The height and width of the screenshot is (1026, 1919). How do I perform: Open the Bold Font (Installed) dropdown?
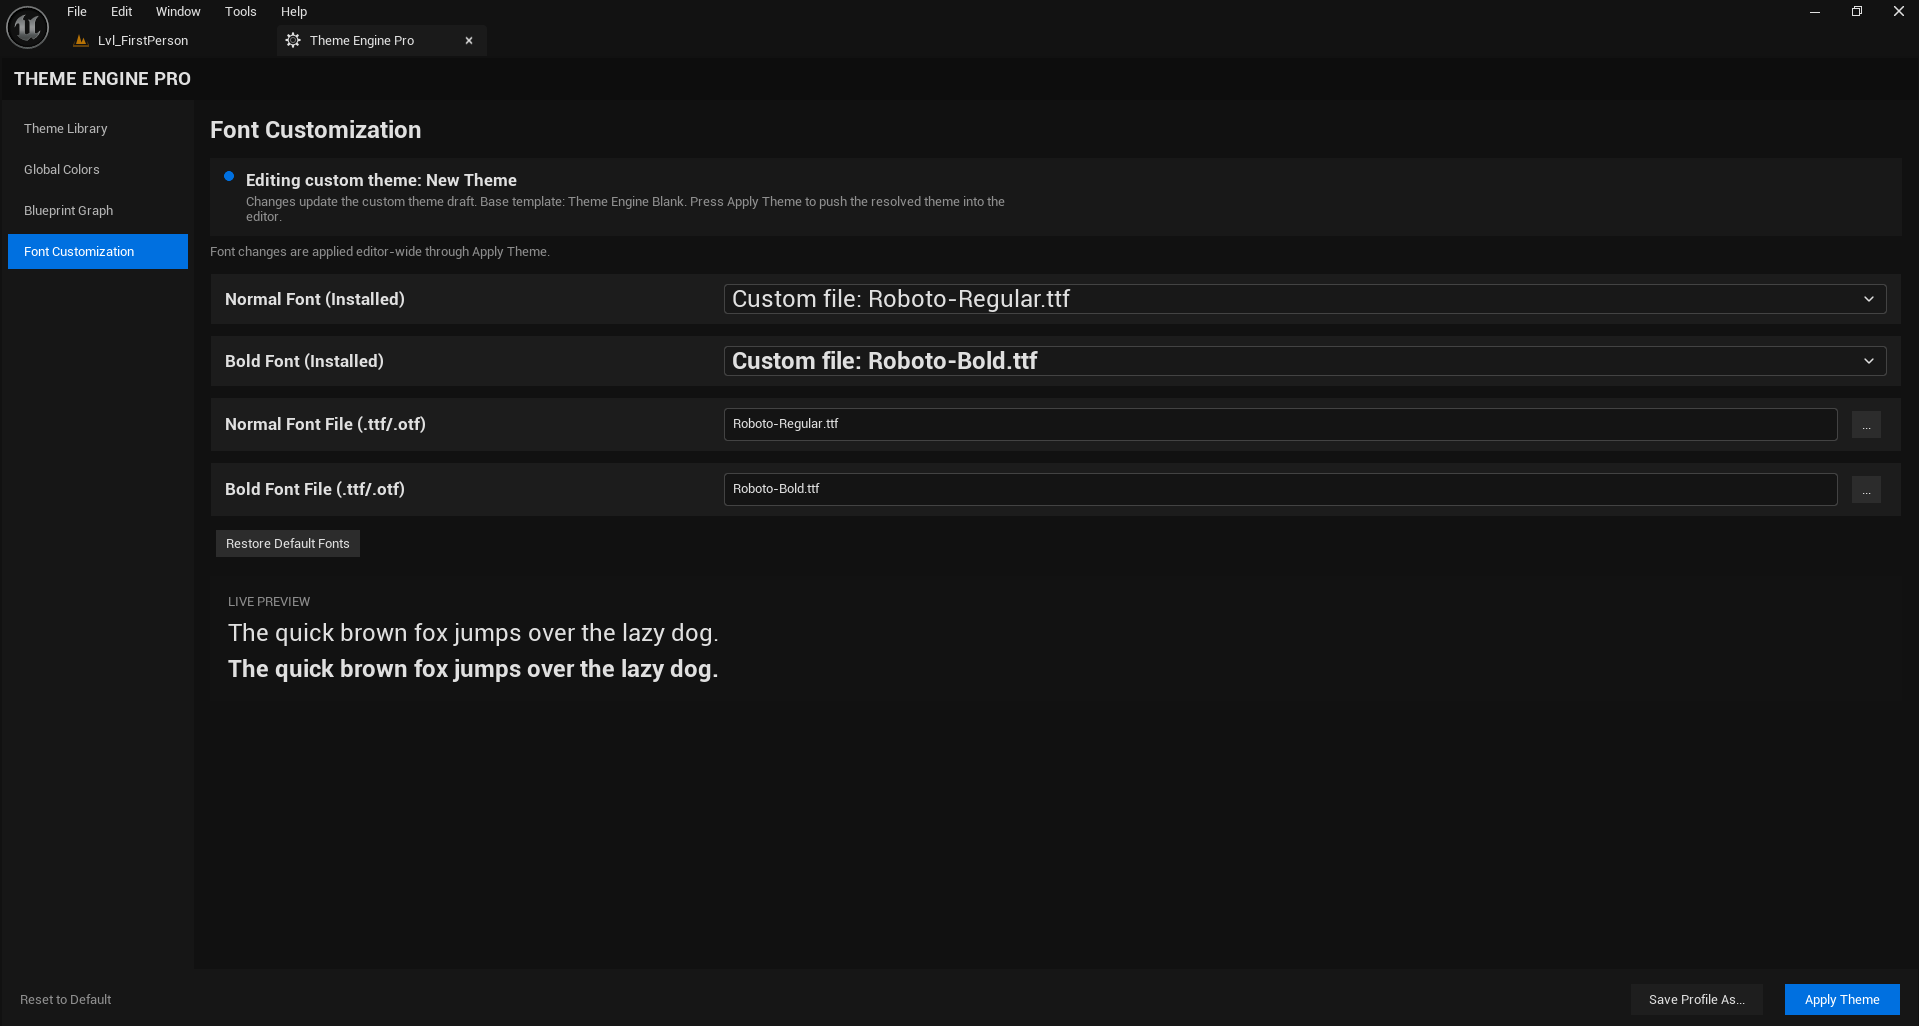[x=1305, y=361]
